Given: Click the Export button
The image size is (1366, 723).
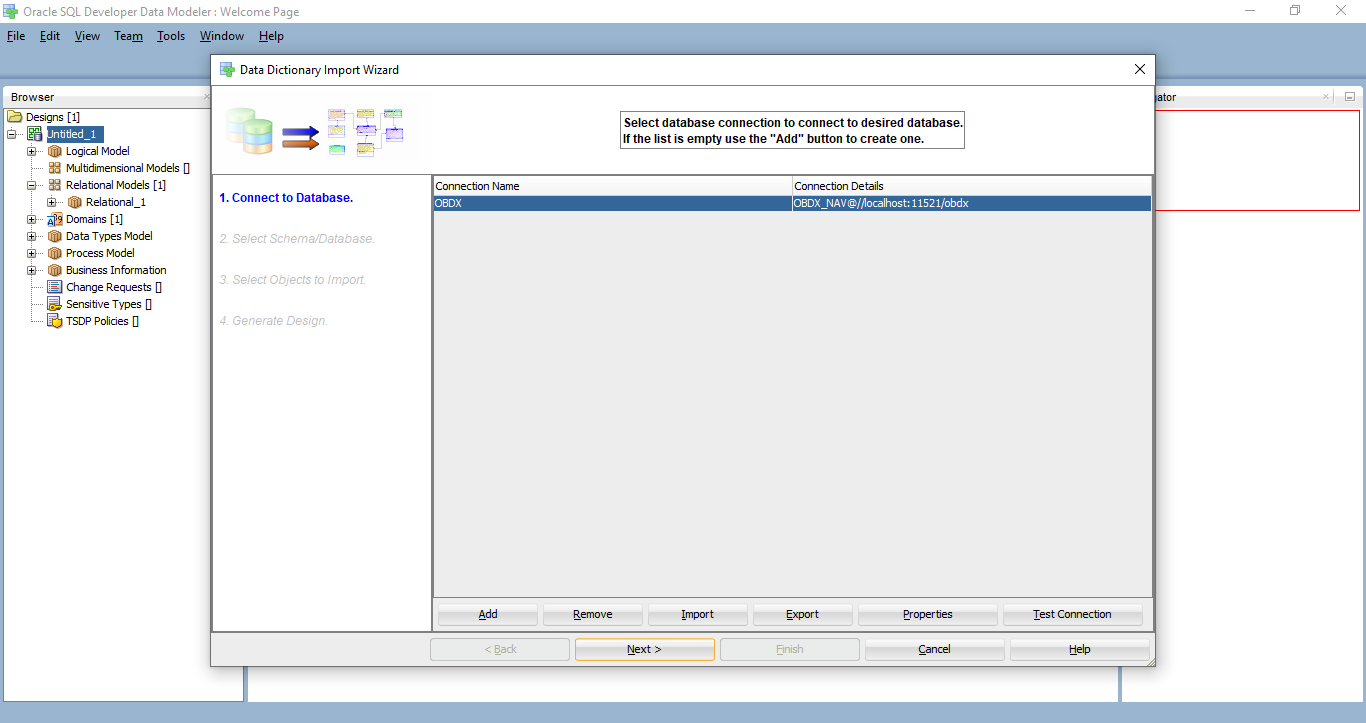Looking at the screenshot, I should click(803, 614).
